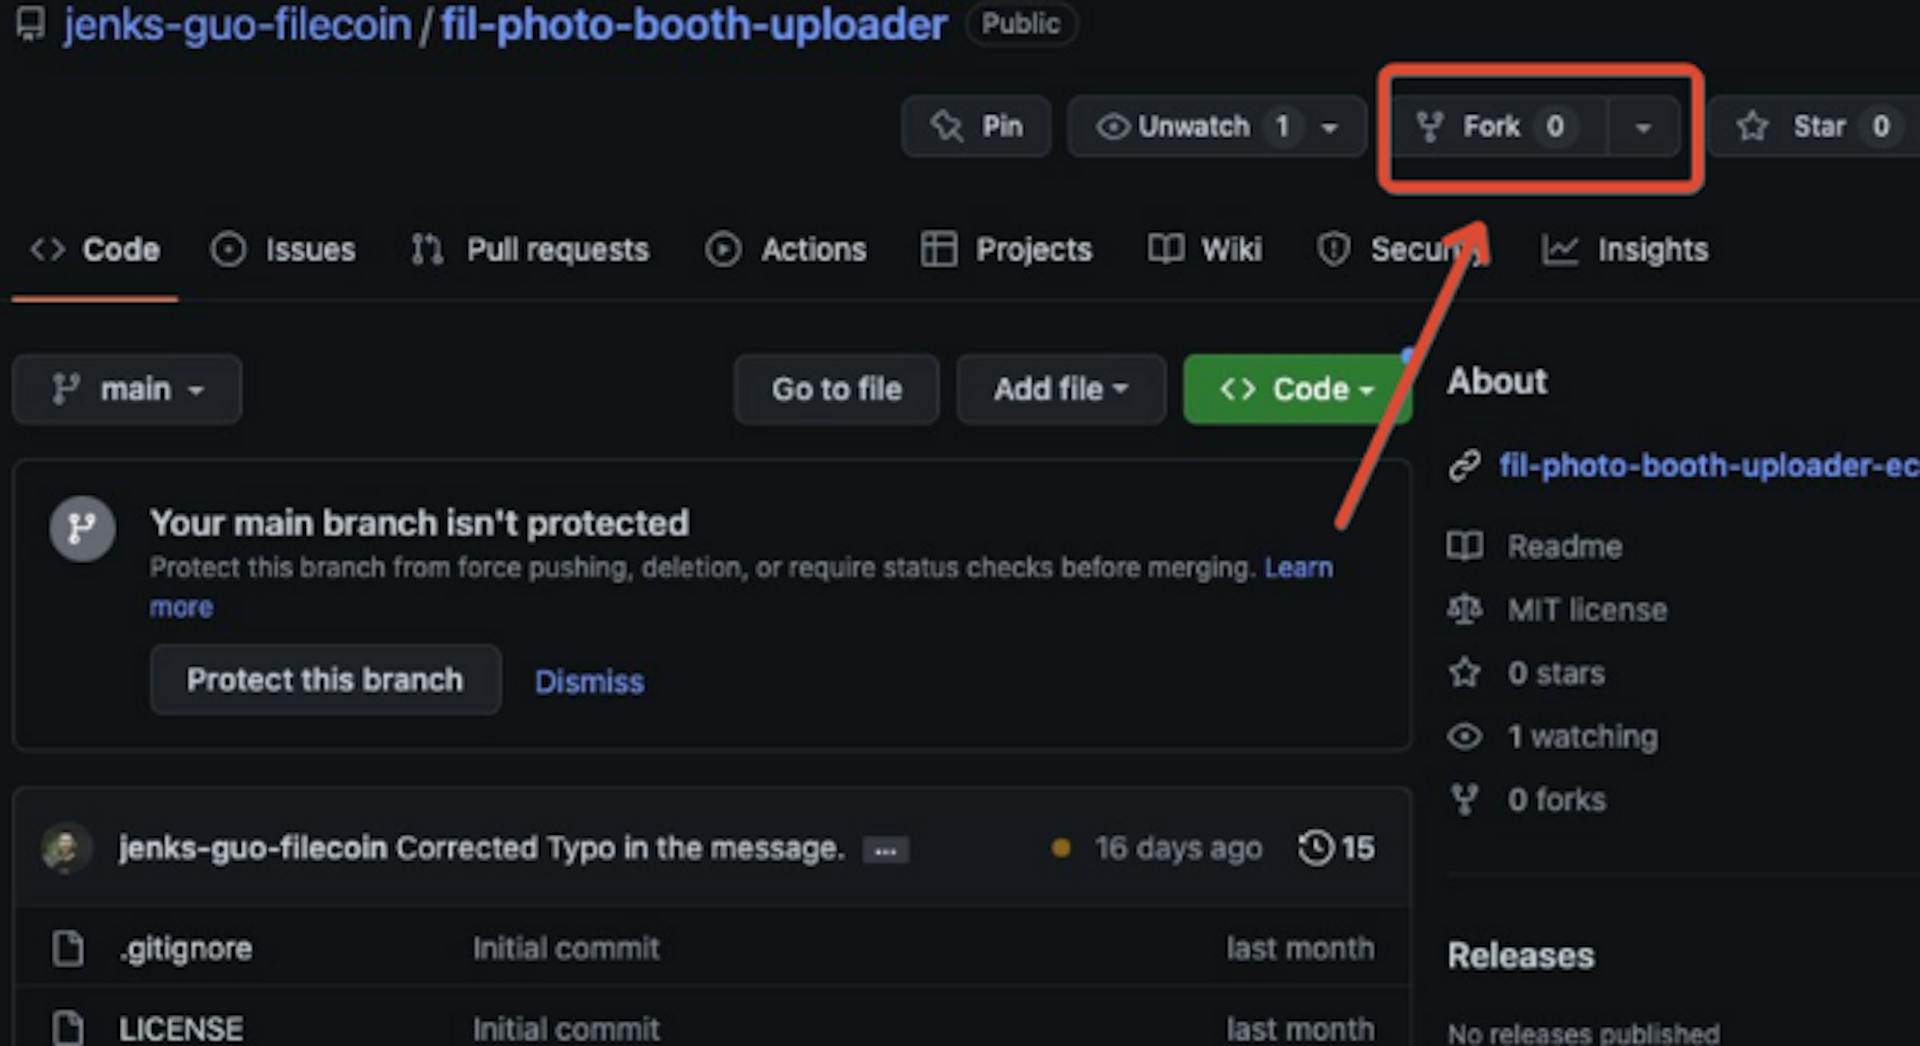1920x1046 pixels.
Task: Click the .gitignore file icon
Action: pyautogui.click(x=68, y=948)
